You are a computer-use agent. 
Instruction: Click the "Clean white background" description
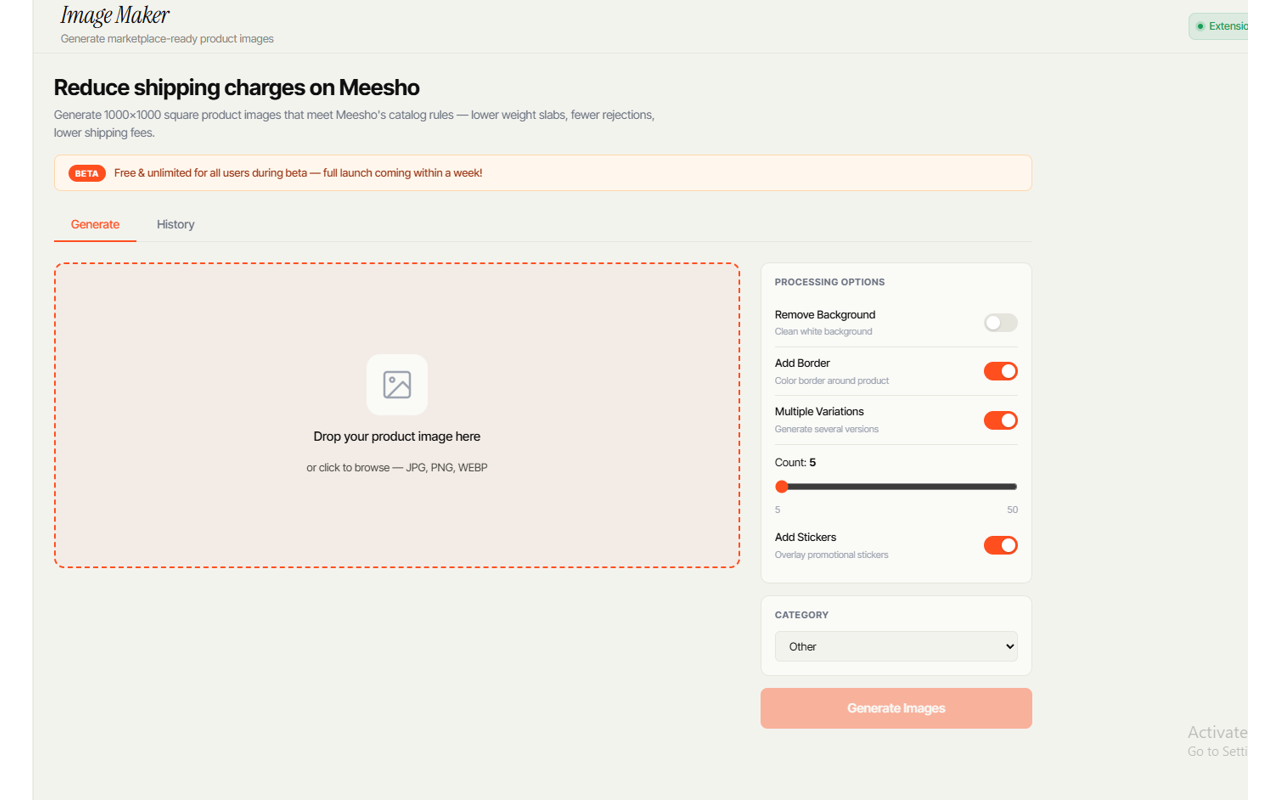point(823,331)
